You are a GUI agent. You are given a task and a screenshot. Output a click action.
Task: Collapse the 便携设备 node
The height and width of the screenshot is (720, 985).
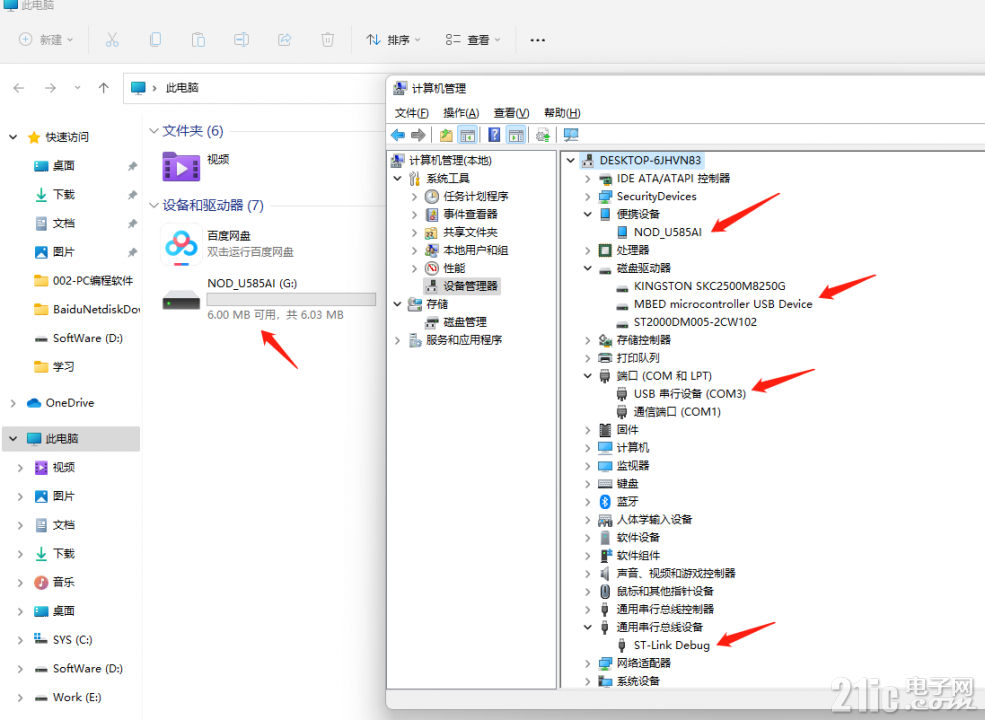pyautogui.click(x=587, y=214)
